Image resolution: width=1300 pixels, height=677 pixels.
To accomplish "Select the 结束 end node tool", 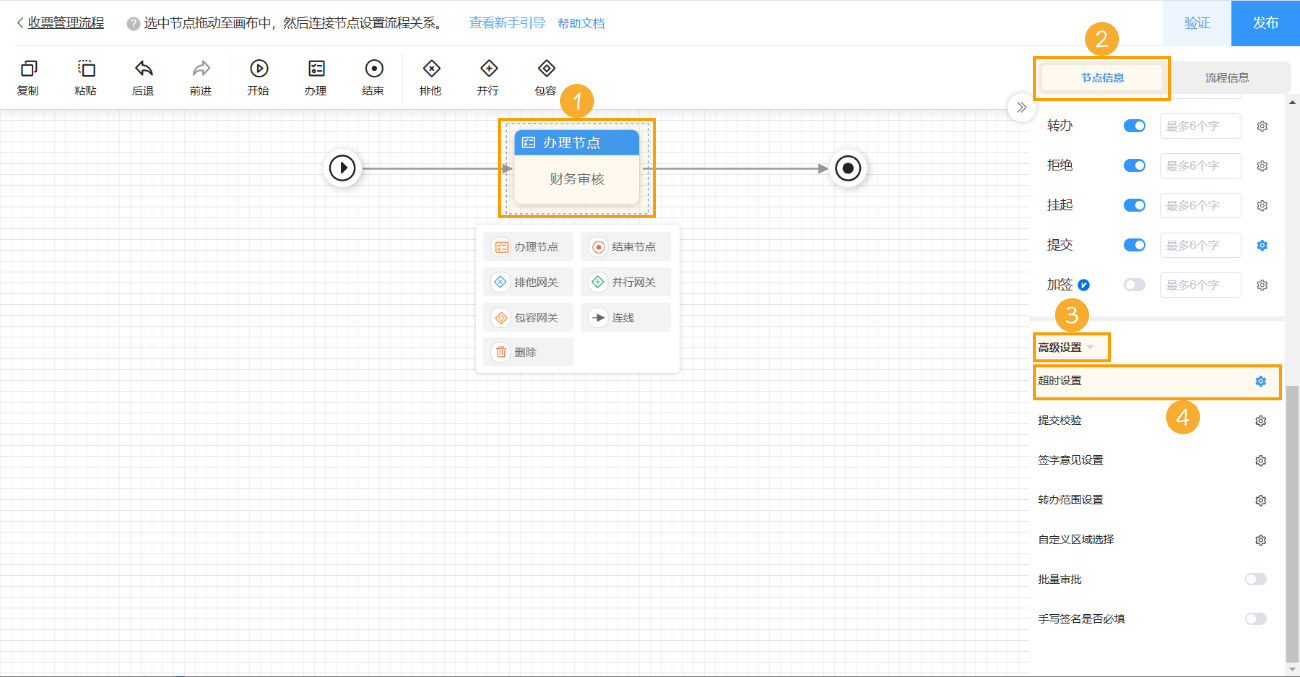I will point(373,69).
